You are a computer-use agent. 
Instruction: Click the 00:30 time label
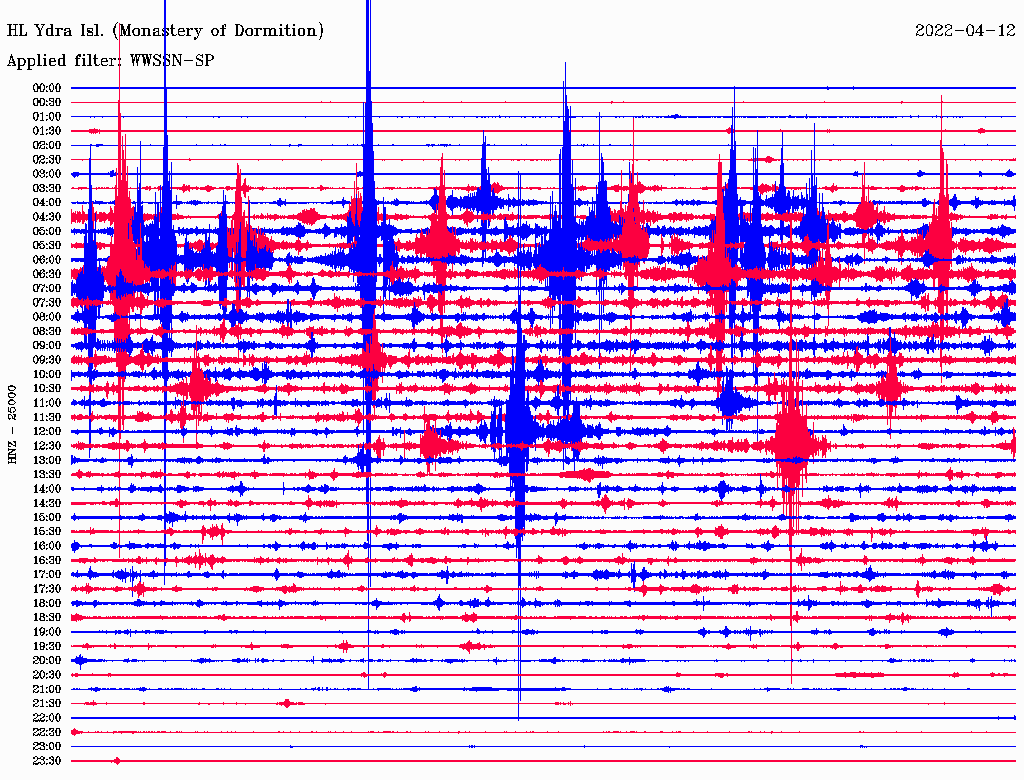(46, 102)
